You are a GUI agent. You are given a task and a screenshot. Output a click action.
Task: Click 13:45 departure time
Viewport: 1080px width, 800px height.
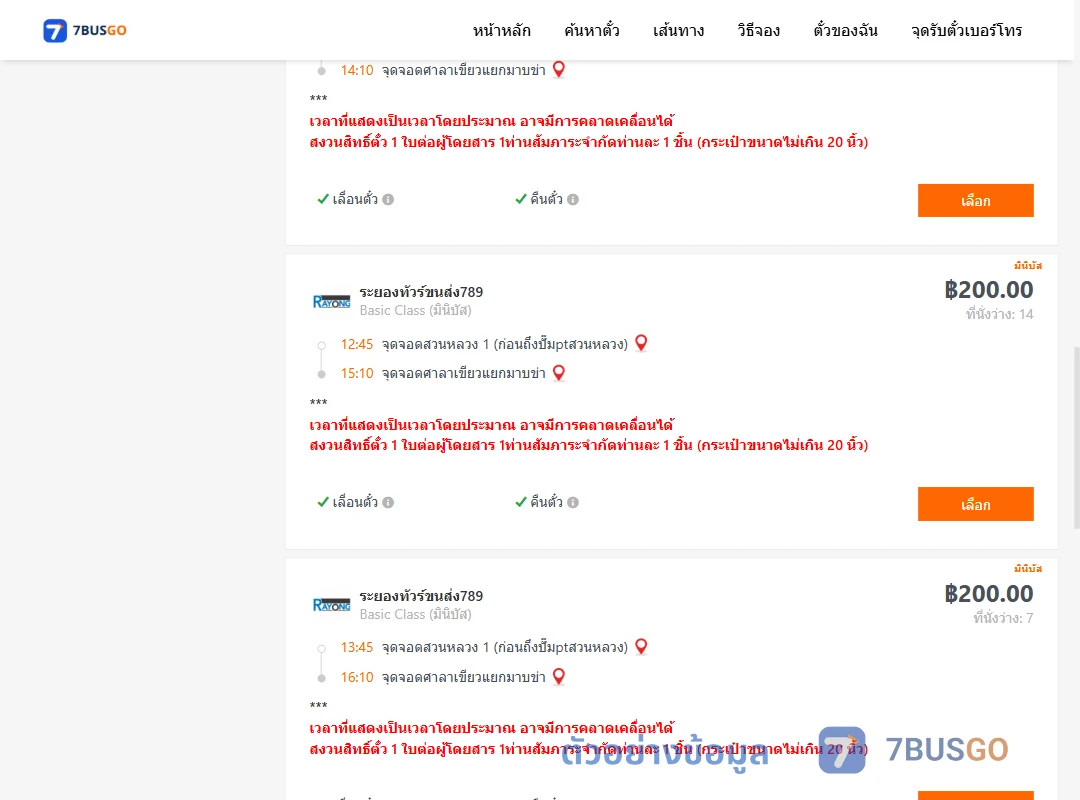(357, 648)
